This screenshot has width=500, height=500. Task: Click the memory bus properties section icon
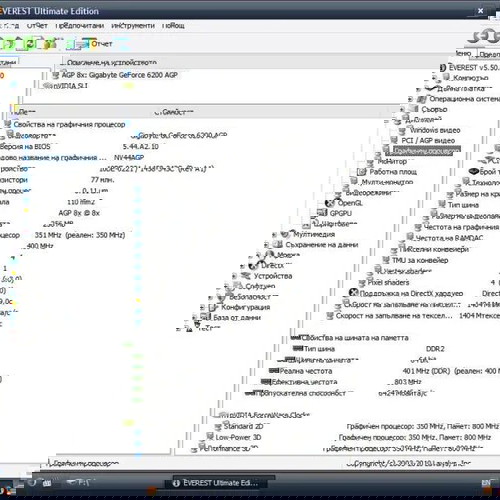click(296, 338)
